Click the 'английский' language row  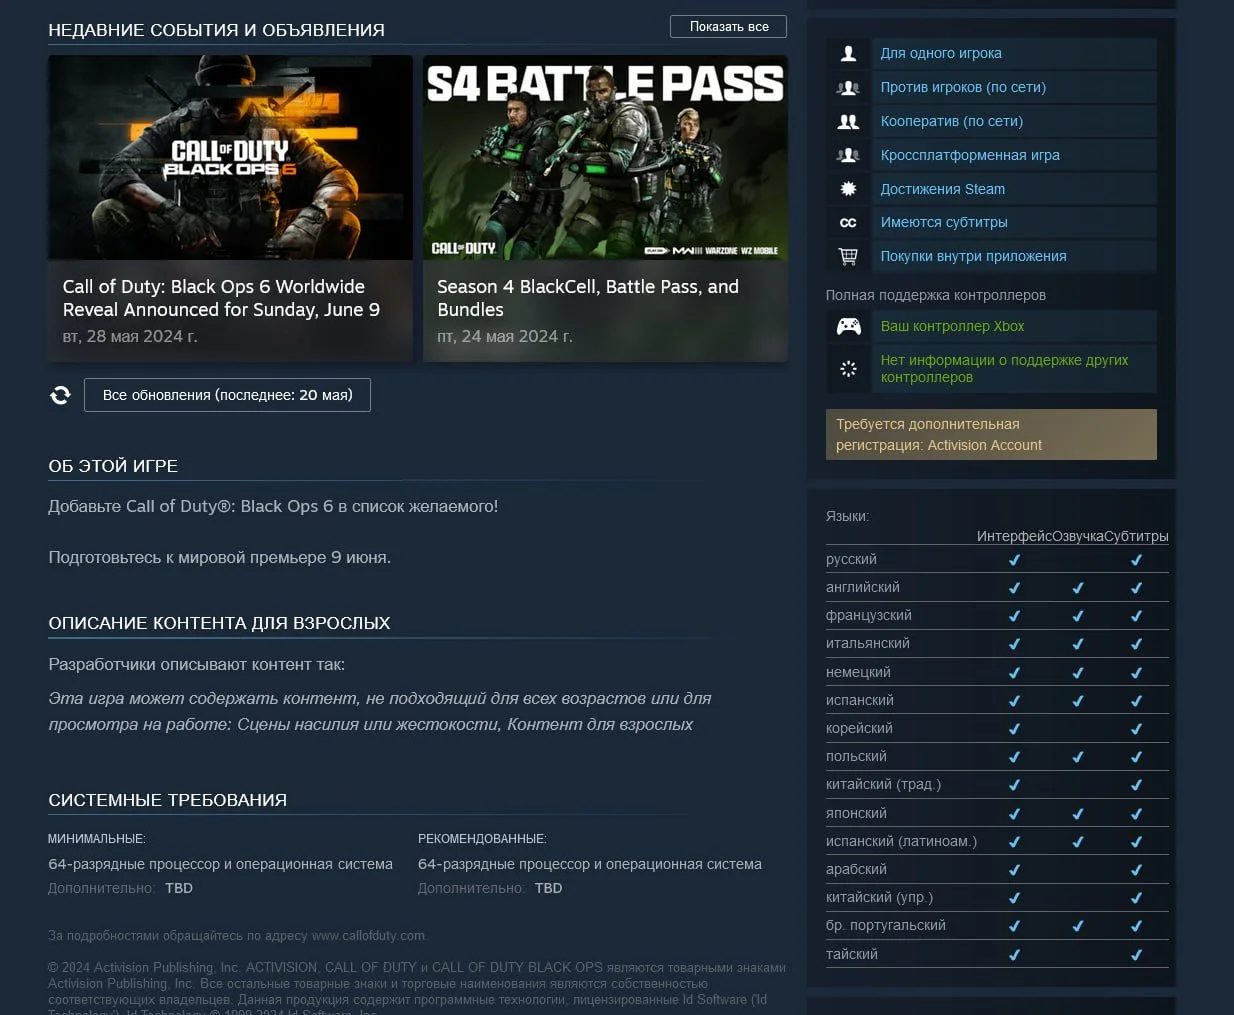tap(997, 588)
